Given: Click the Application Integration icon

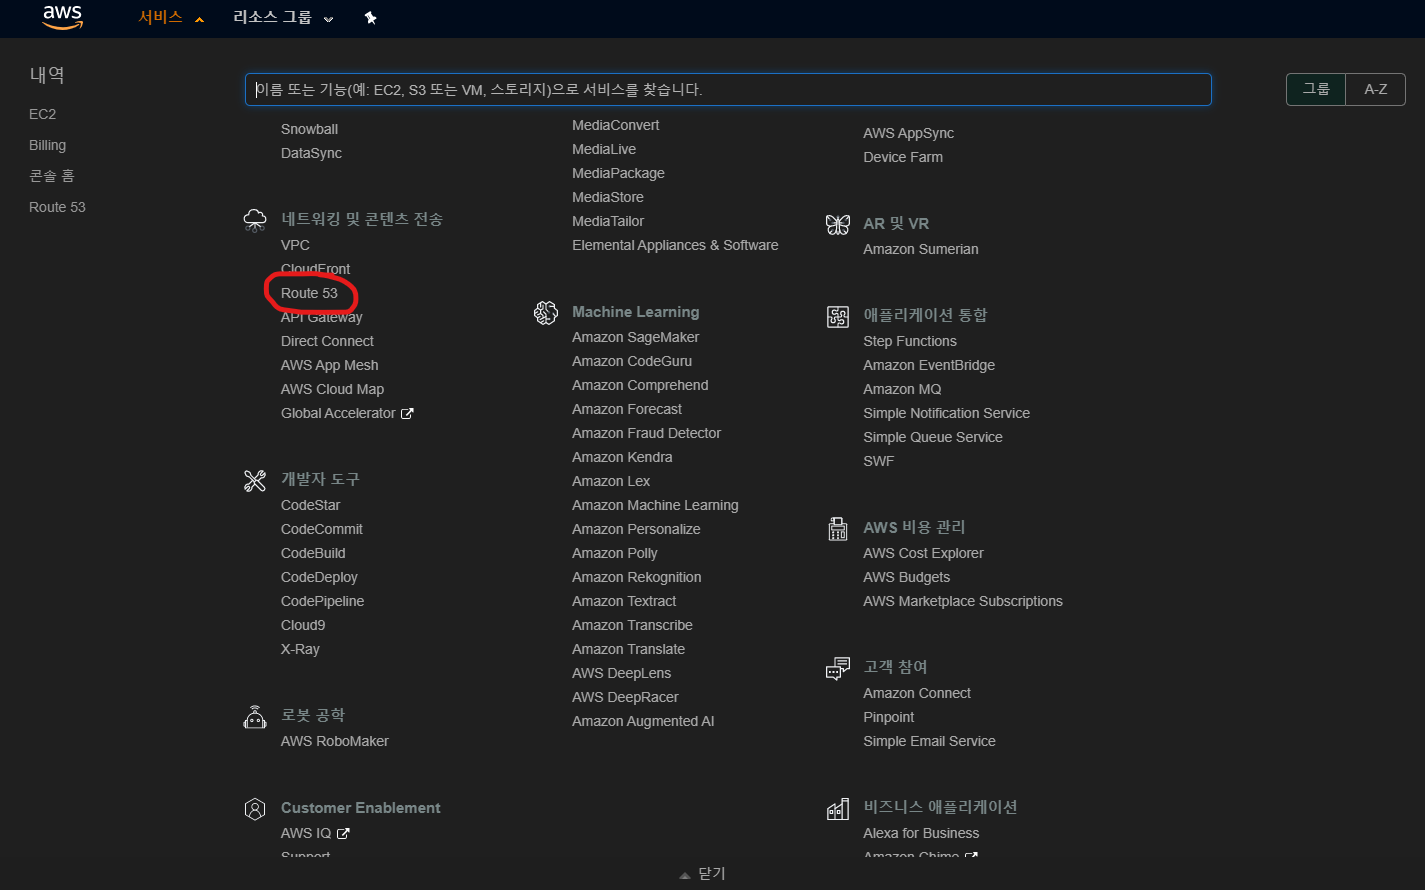Looking at the screenshot, I should click(x=838, y=316).
